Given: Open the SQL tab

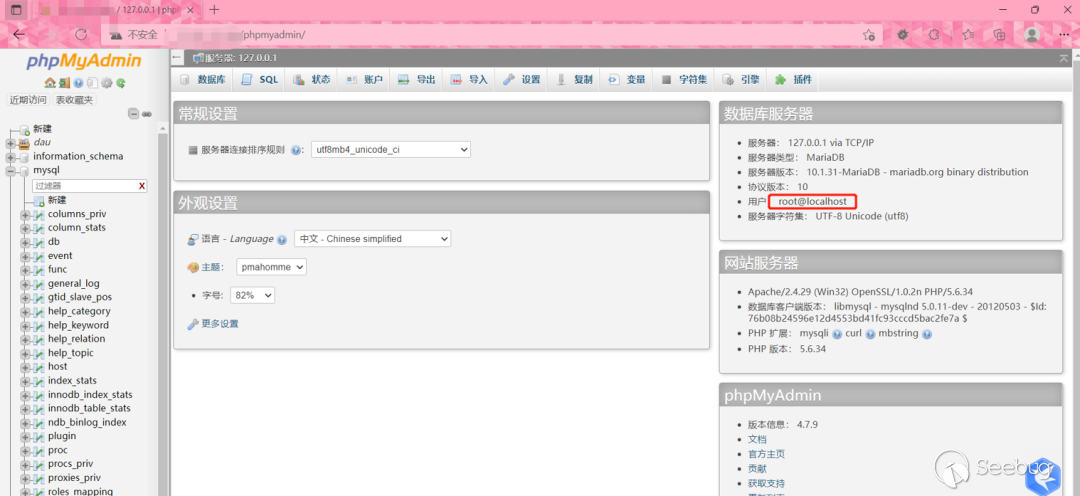Looking at the screenshot, I should [x=260, y=80].
